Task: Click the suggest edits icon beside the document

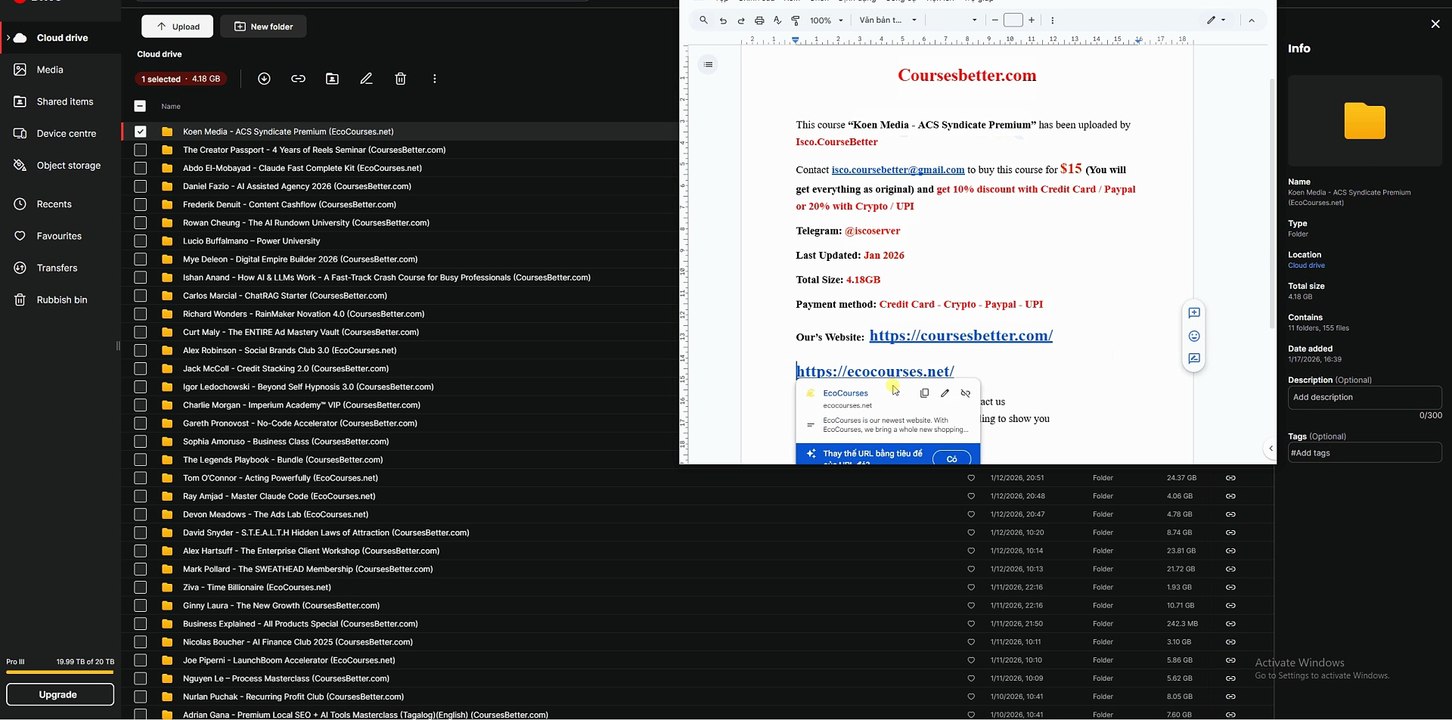Action: [x=1194, y=358]
